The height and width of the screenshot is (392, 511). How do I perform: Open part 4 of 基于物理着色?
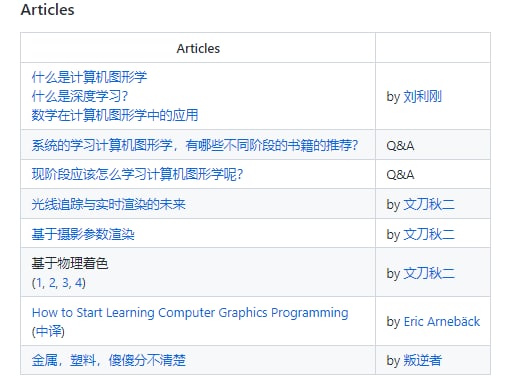click(79, 283)
